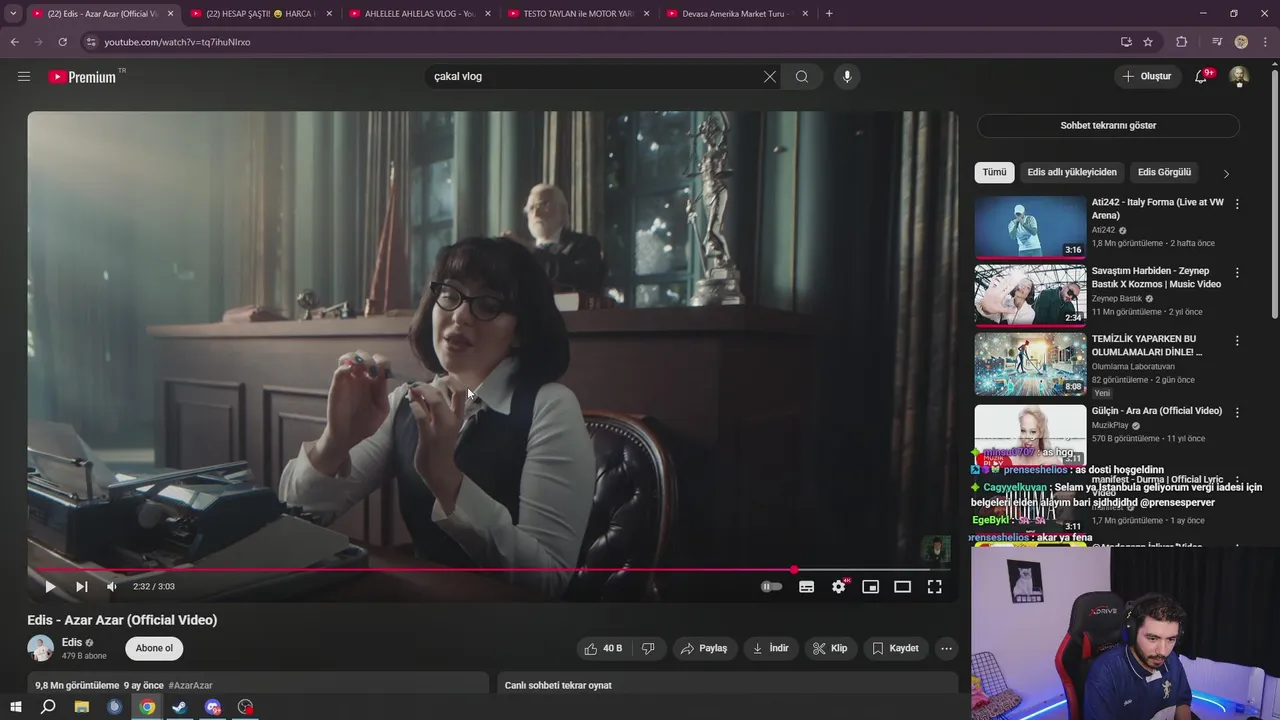Screen dimensions: 1280x720
Task: Click the magnifier search button
Action: pos(802,76)
